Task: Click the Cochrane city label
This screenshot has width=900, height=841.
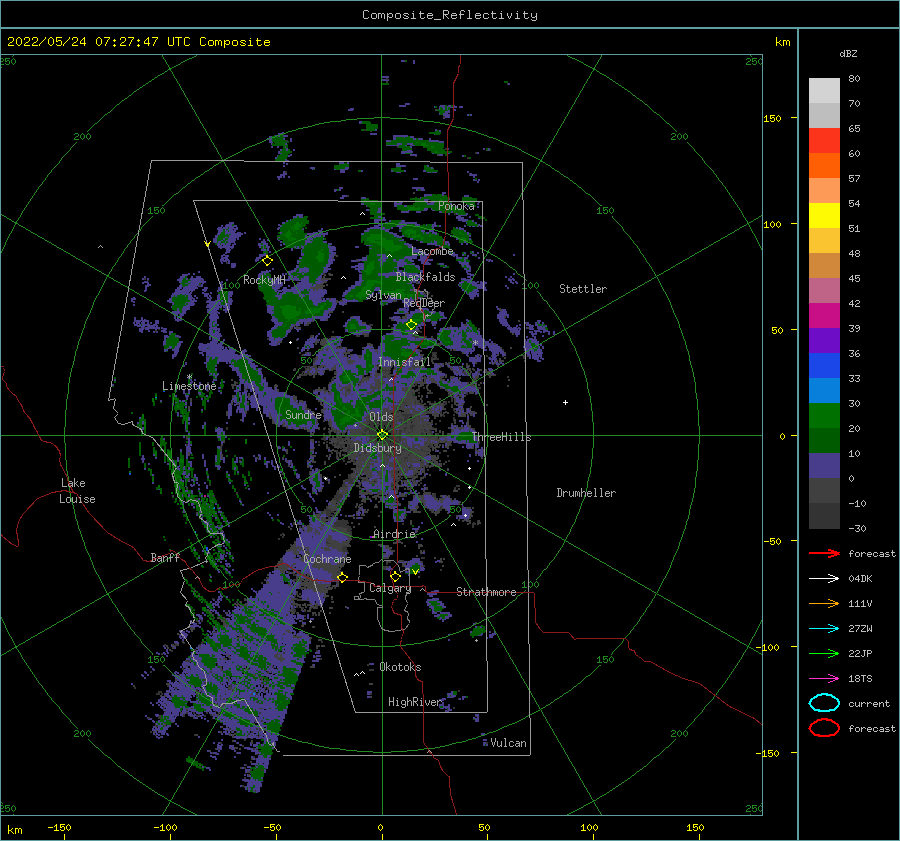Action: 327,559
